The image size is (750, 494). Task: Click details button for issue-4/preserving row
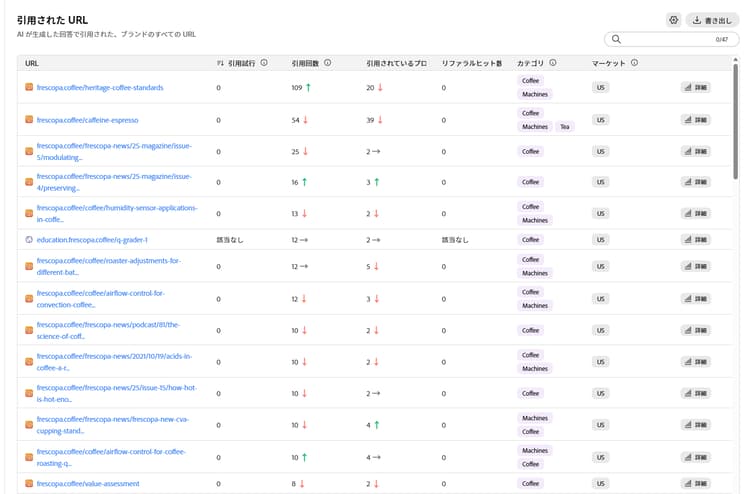(695, 182)
